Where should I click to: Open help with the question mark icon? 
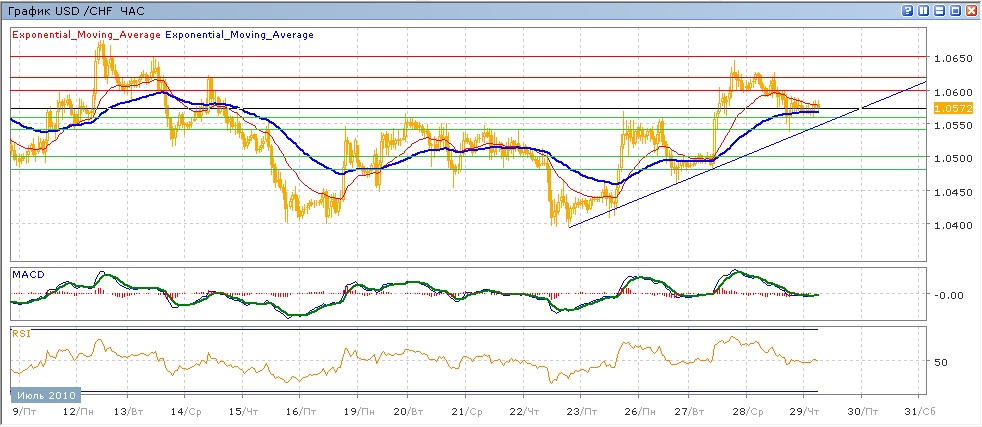[907, 10]
